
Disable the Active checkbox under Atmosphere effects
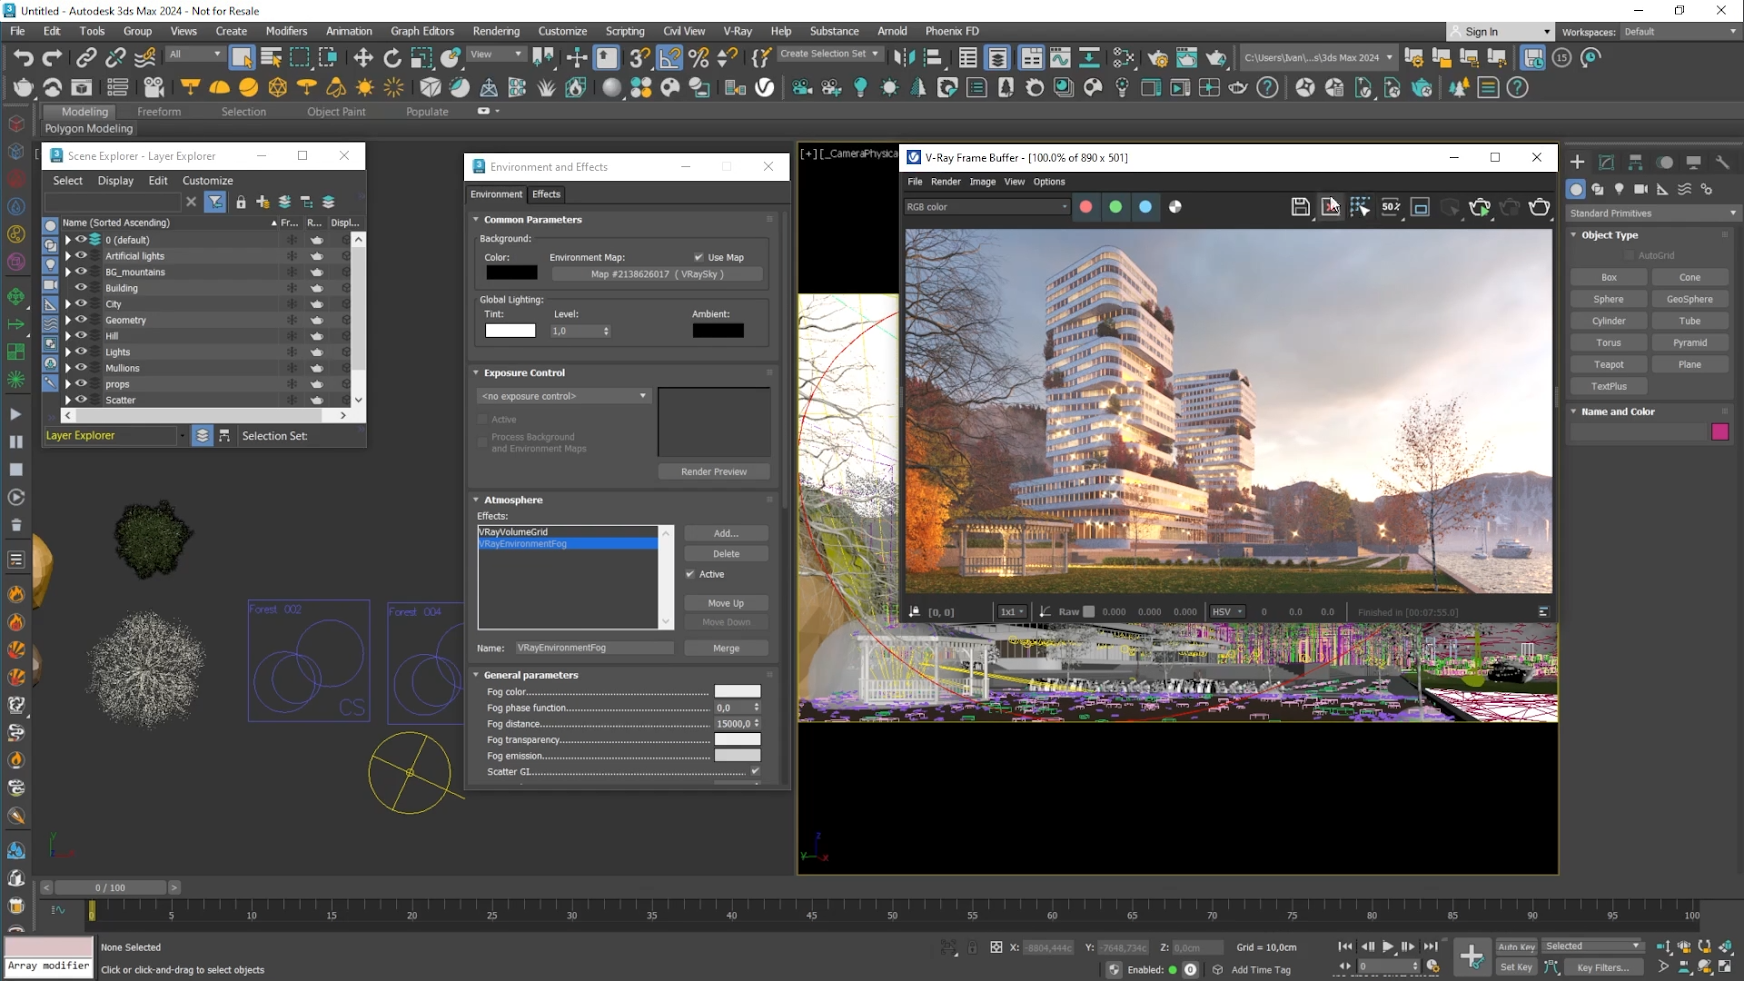(x=690, y=574)
